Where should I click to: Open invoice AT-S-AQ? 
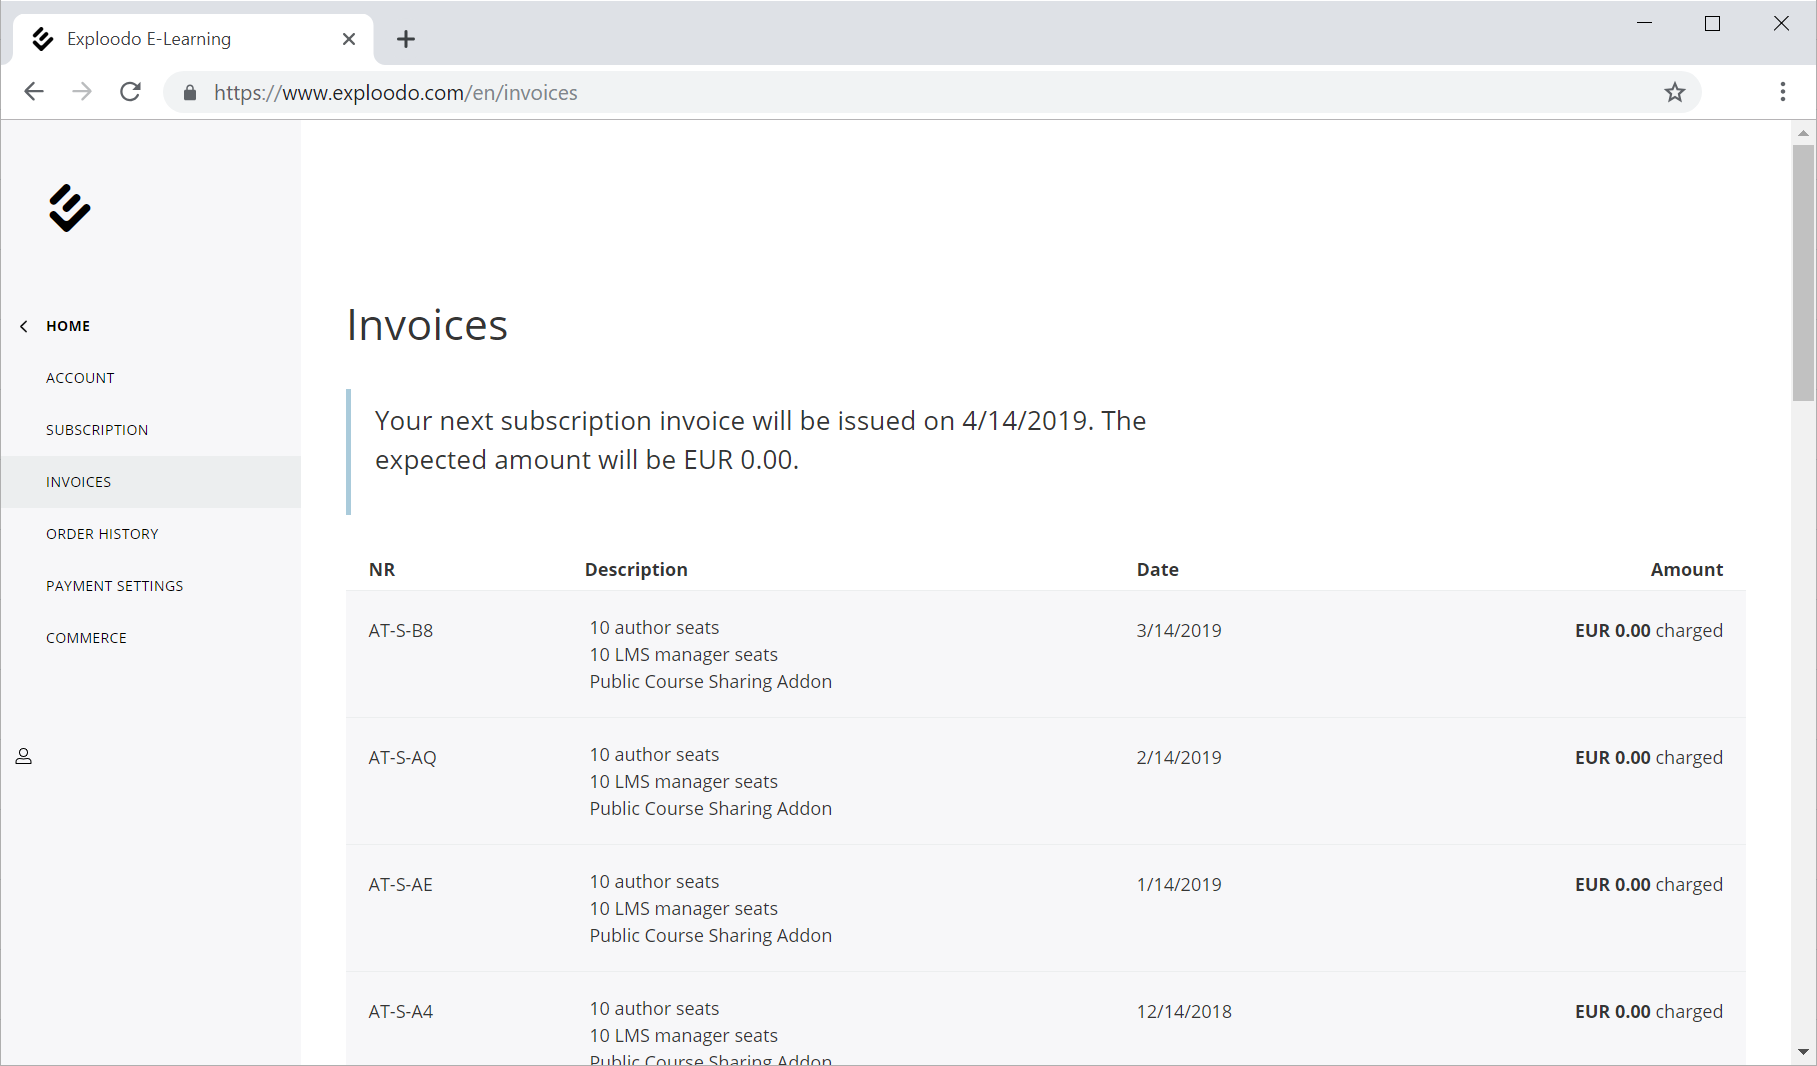pos(402,758)
